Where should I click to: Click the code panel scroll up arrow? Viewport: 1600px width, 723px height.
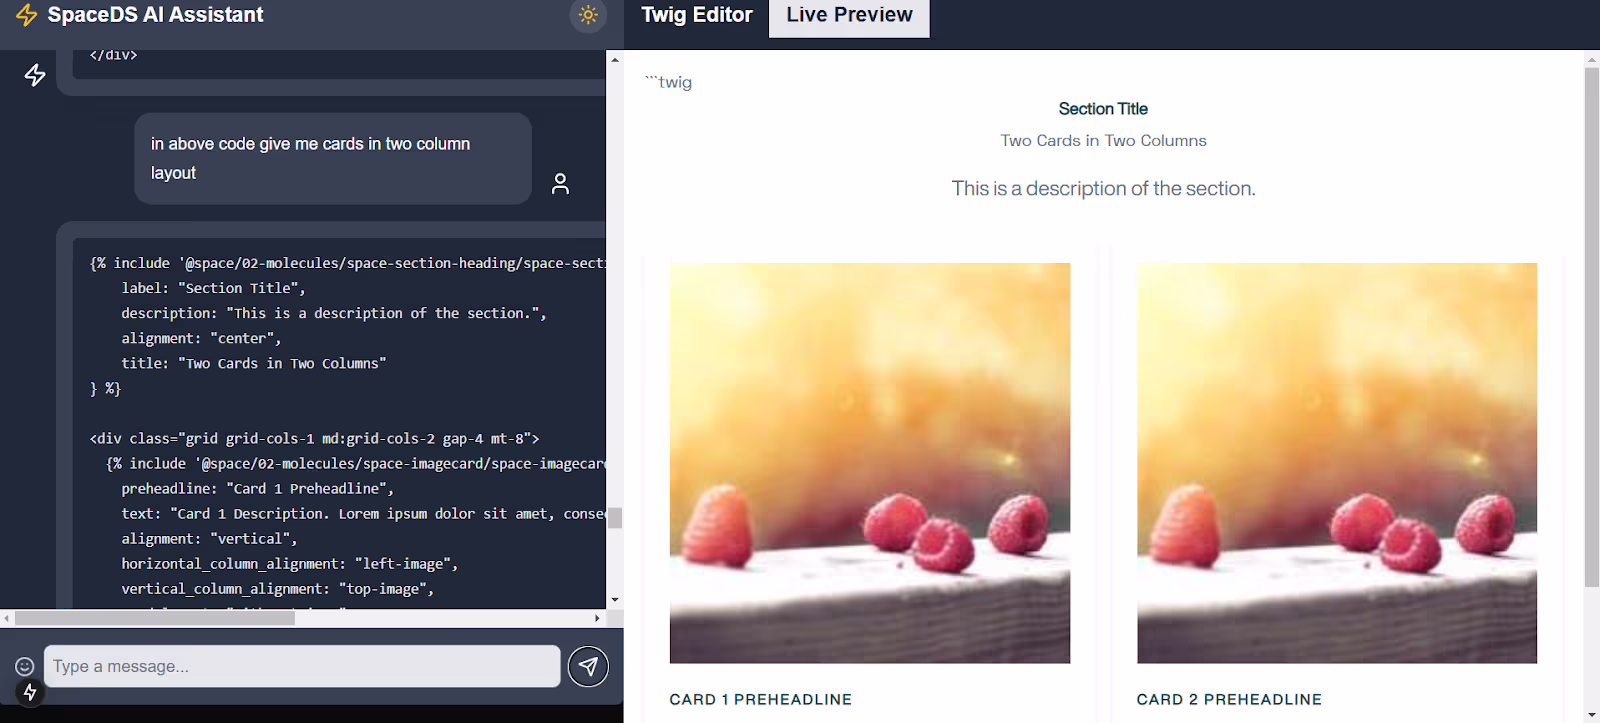[x=615, y=60]
